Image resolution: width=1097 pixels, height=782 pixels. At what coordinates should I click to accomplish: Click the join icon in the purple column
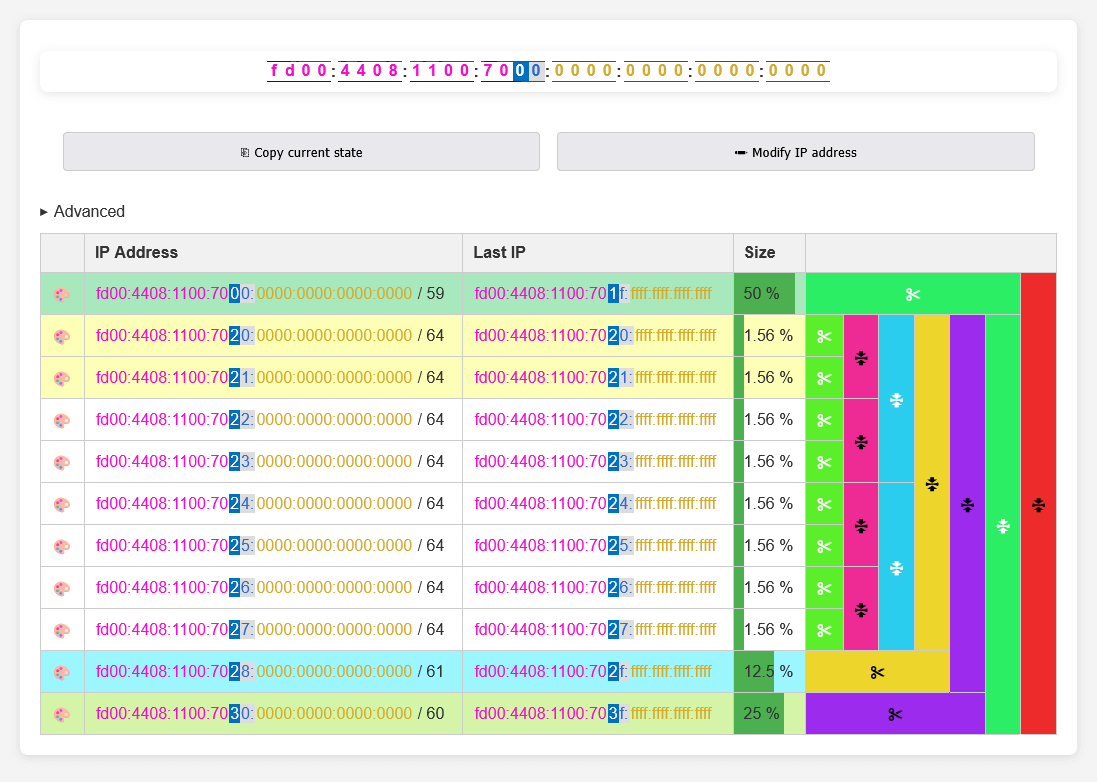coord(967,505)
